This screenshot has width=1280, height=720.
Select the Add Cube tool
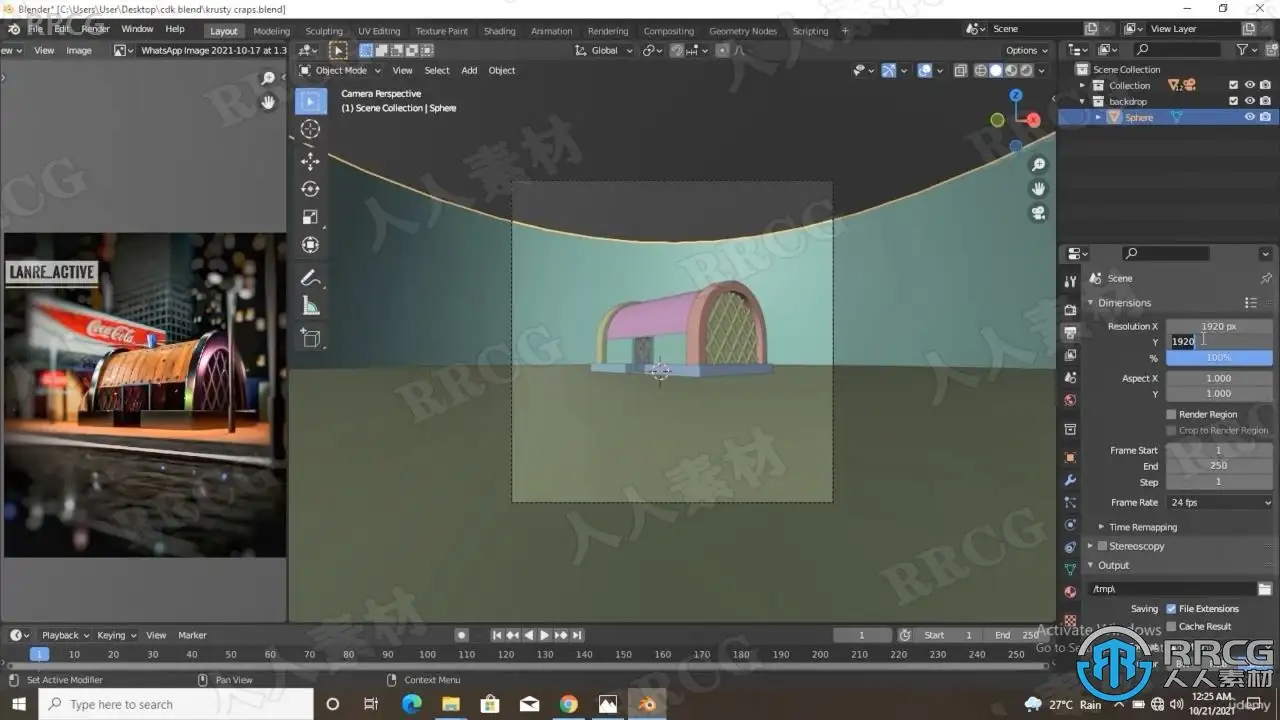click(x=310, y=338)
